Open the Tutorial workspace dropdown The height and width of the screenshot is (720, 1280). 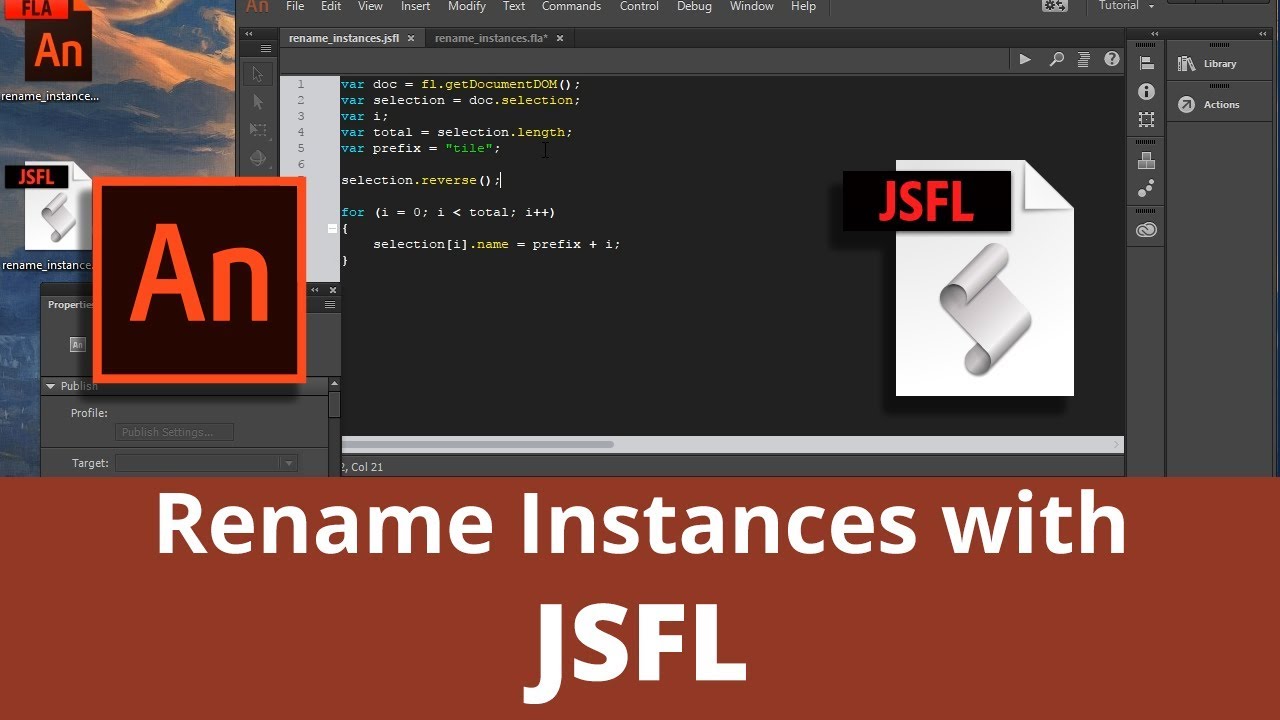coord(1126,6)
